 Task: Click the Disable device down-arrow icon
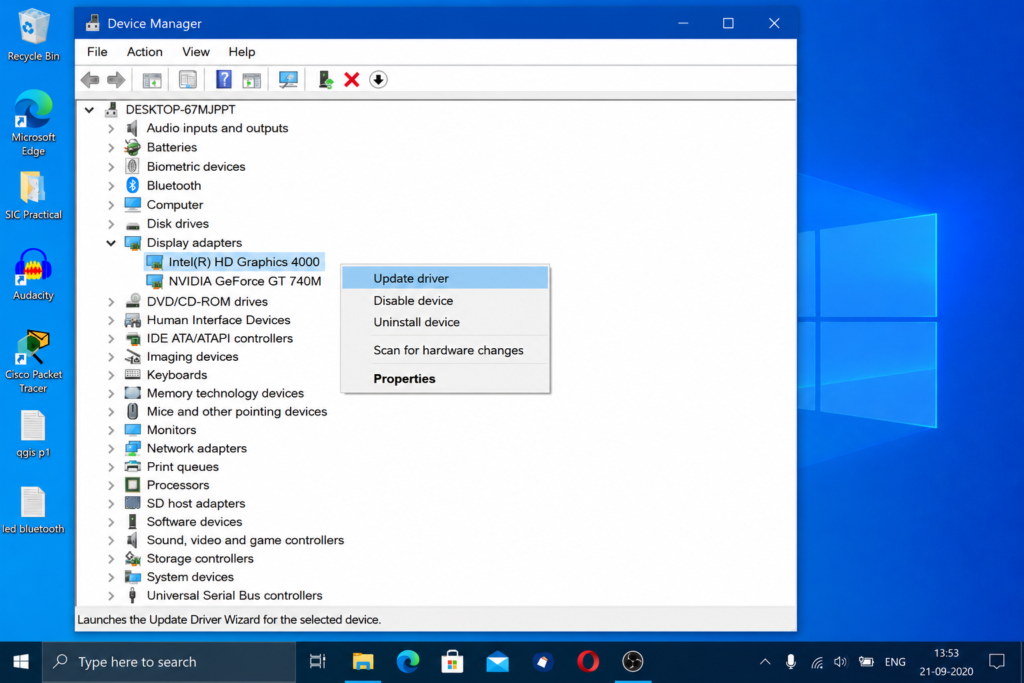click(x=378, y=80)
